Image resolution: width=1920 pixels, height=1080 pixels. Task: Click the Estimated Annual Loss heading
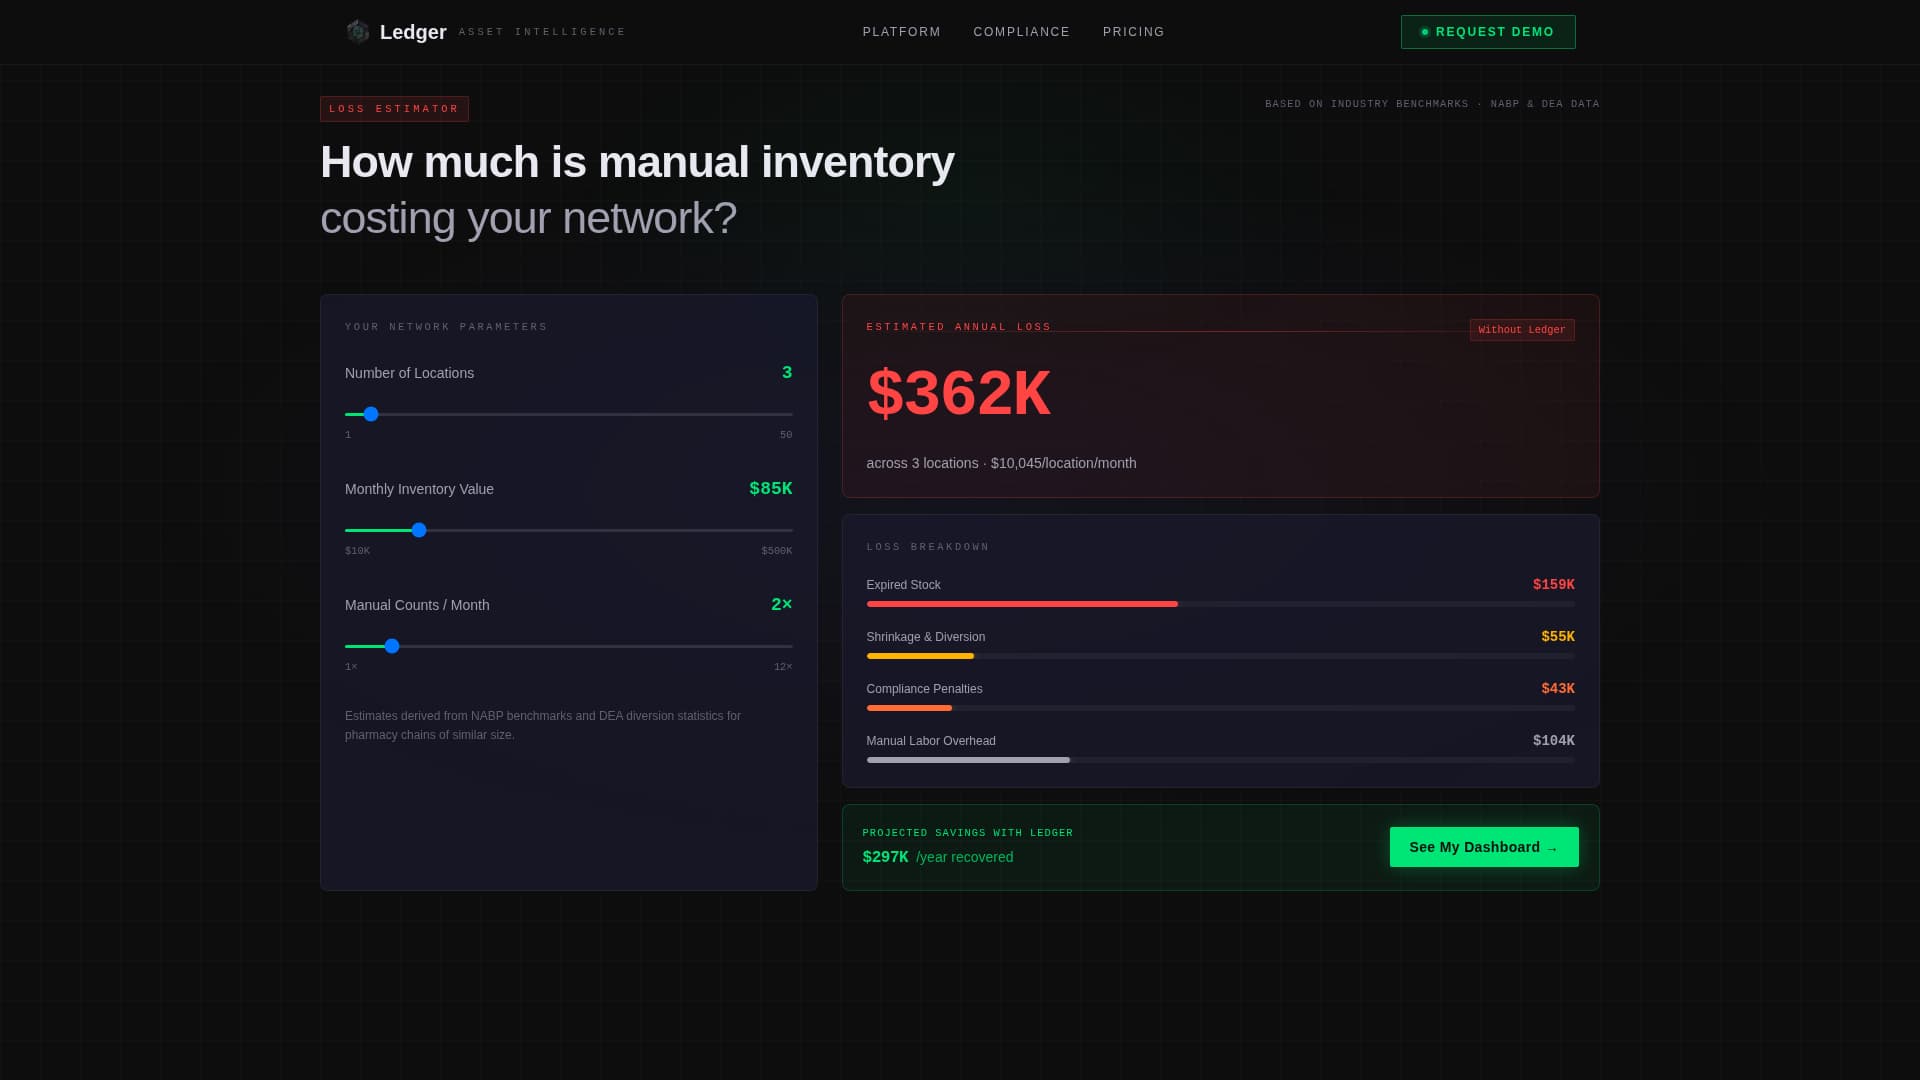[x=959, y=327]
